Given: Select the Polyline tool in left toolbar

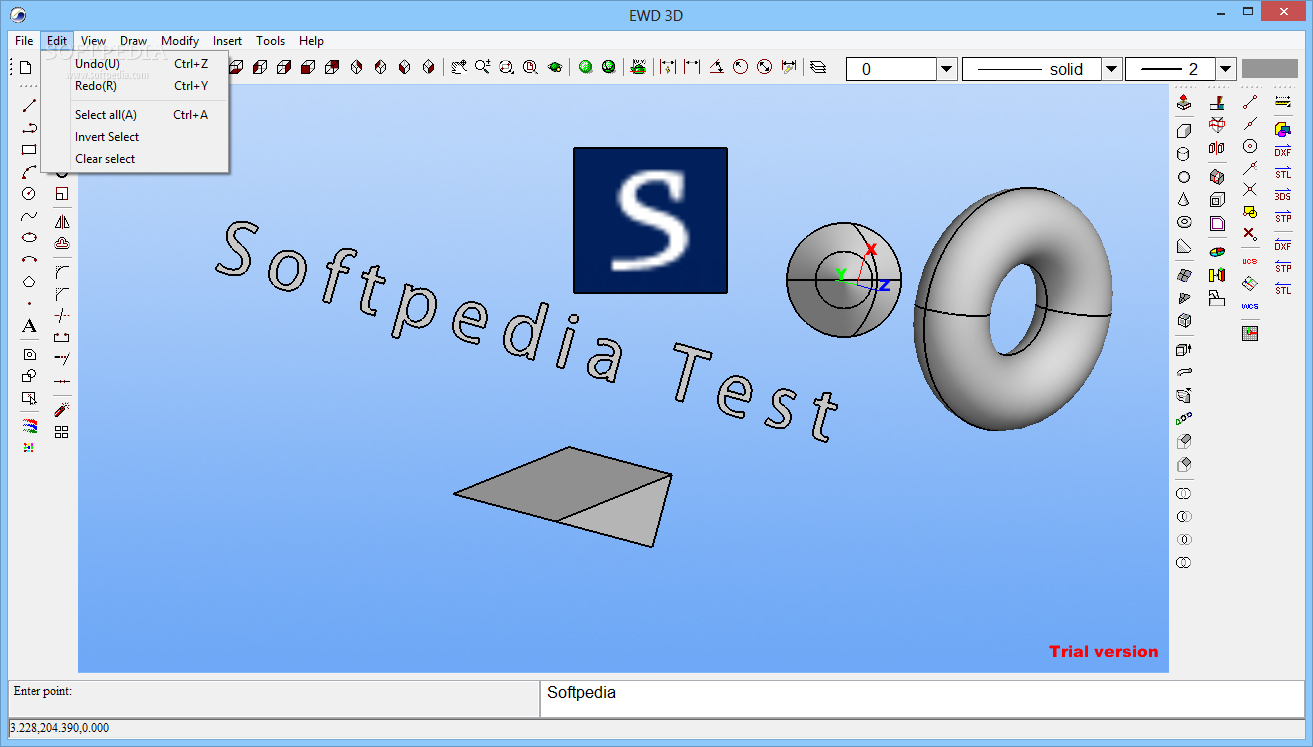Looking at the screenshot, I should pyautogui.click(x=29, y=128).
